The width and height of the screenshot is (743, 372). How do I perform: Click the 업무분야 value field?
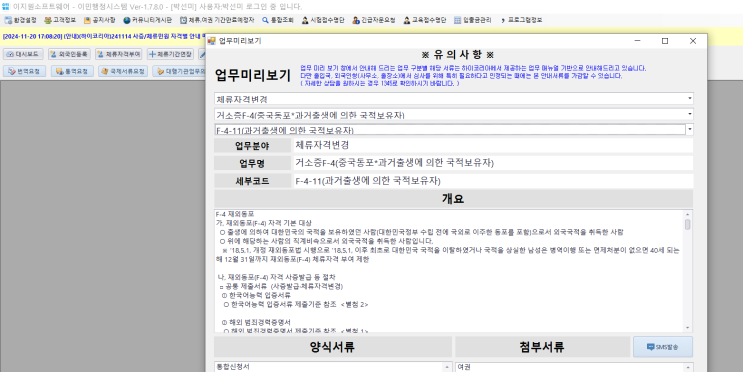[x=493, y=145]
